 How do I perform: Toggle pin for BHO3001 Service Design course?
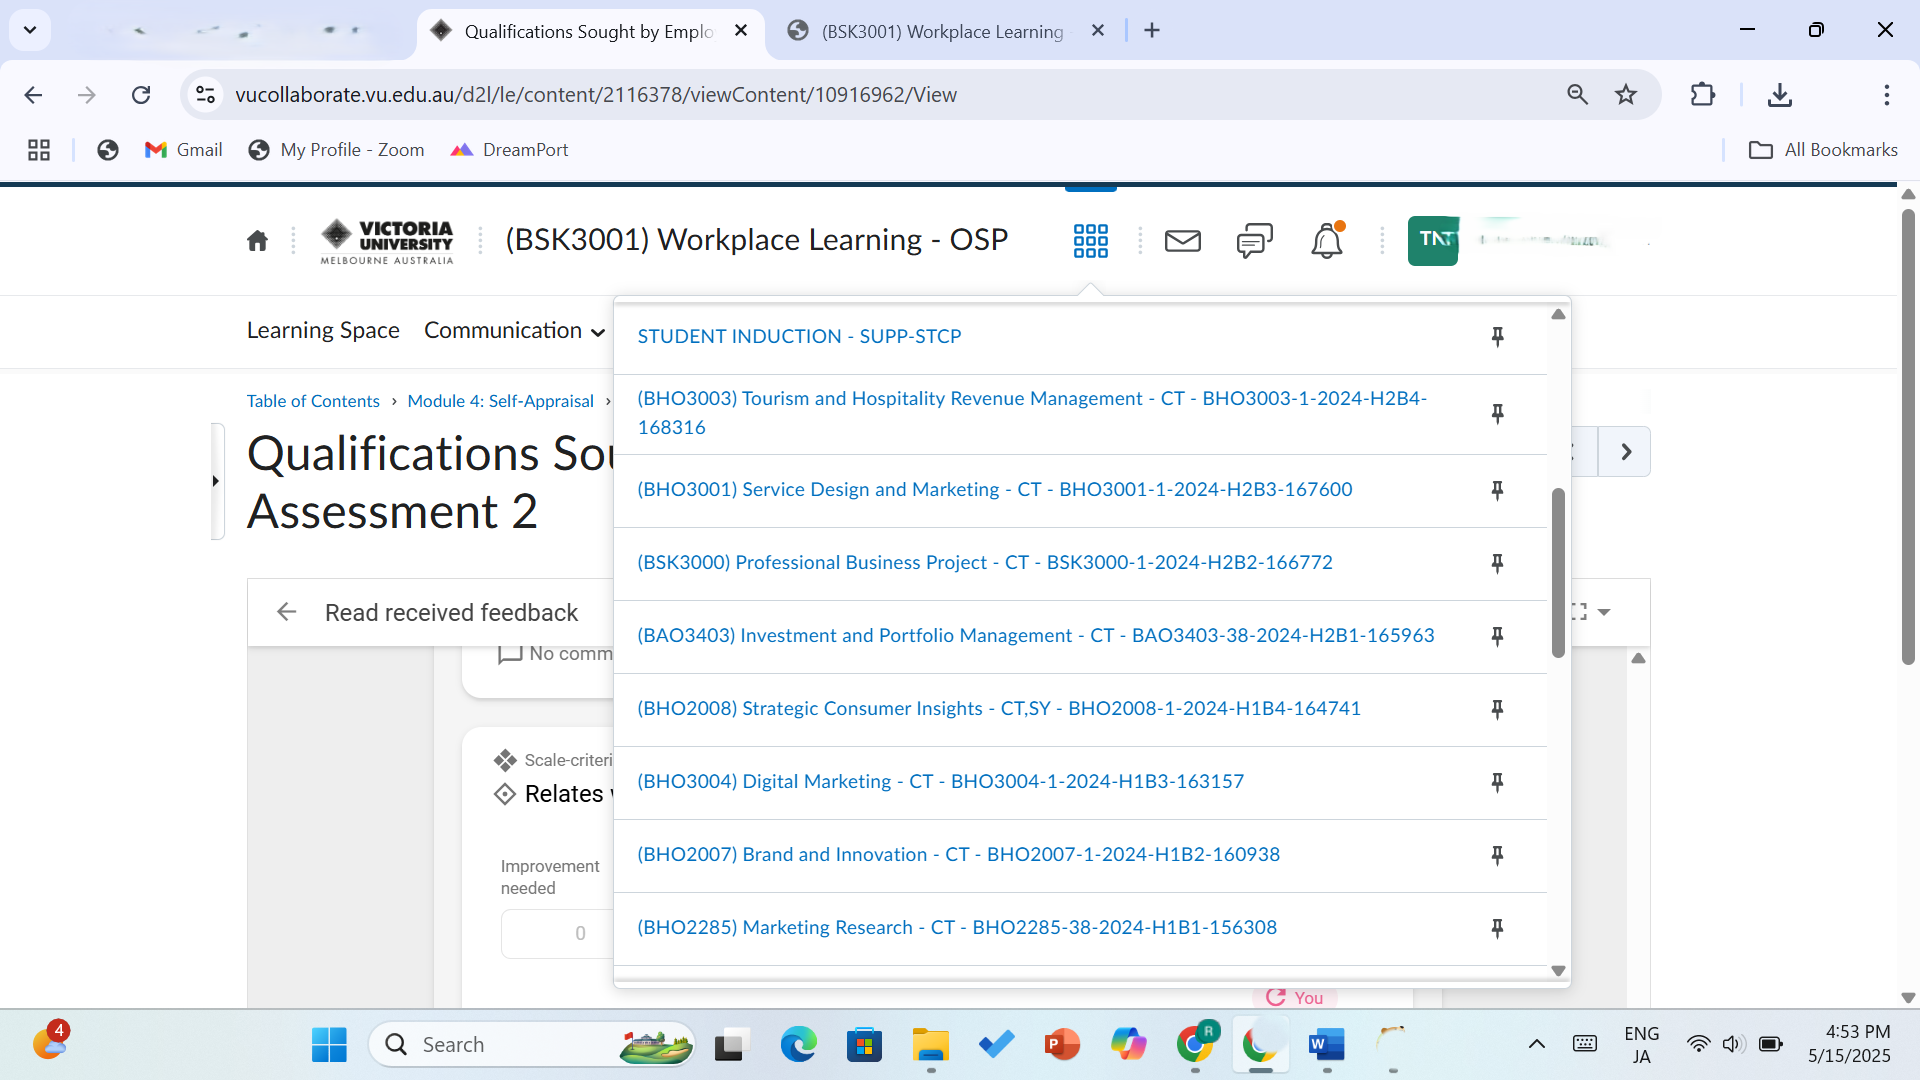click(1497, 491)
